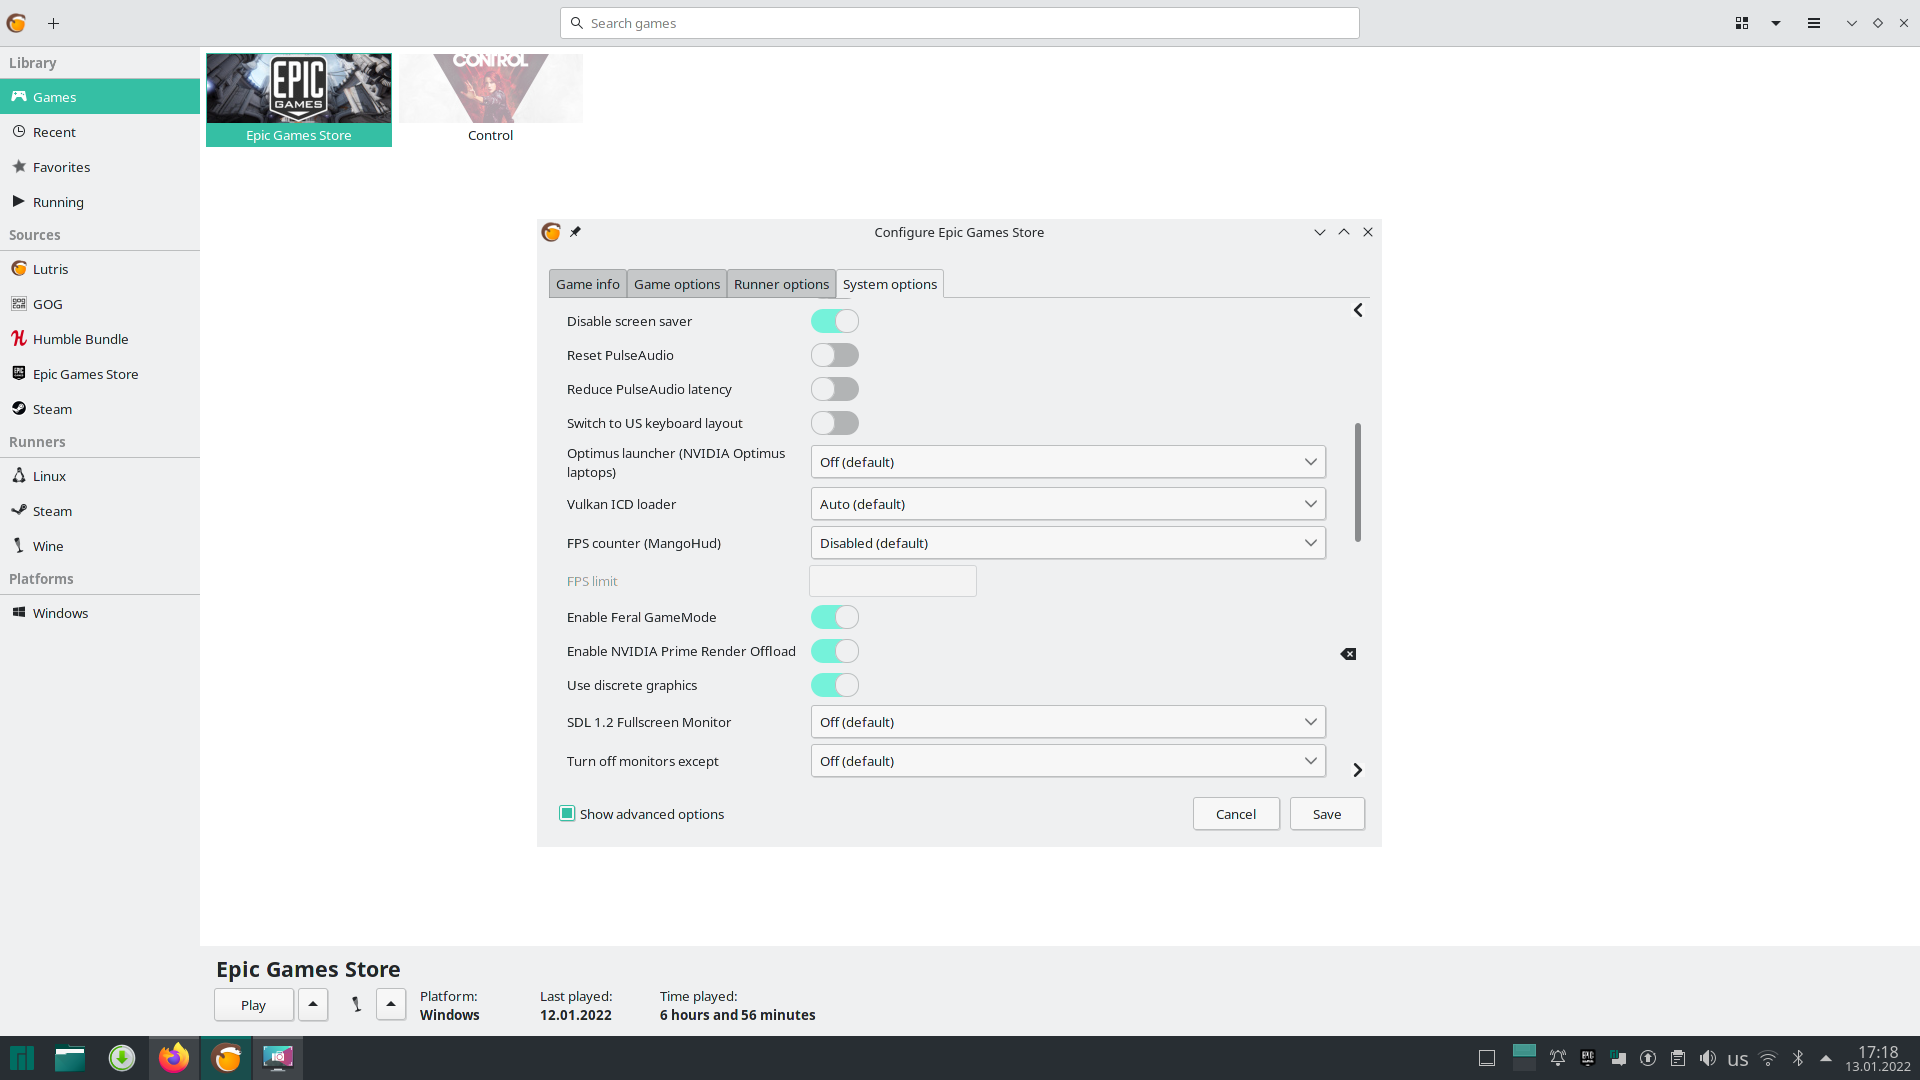Toggle the Enable Feral GameMode switch
This screenshot has width=1920, height=1080.
[x=835, y=617]
